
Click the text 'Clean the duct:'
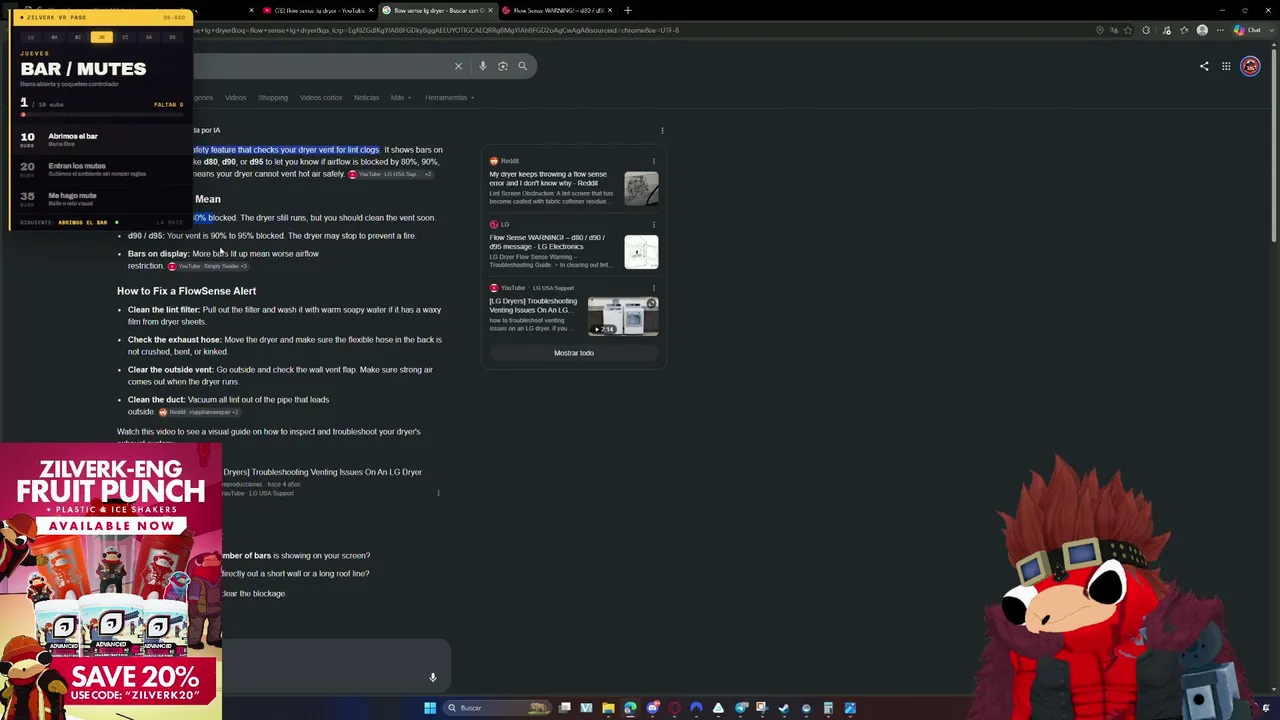click(x=156, y=400)
